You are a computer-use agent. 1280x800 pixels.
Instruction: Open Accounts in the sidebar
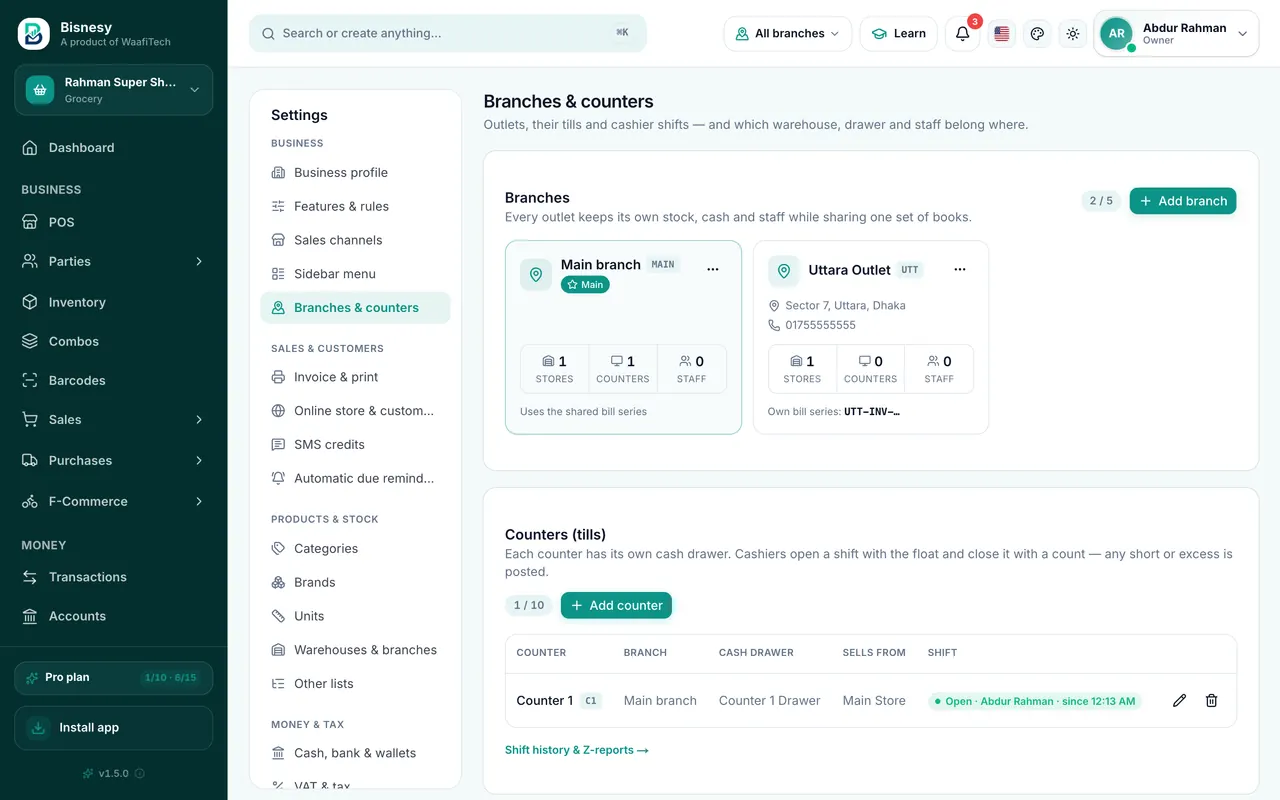tap(114, 616)
